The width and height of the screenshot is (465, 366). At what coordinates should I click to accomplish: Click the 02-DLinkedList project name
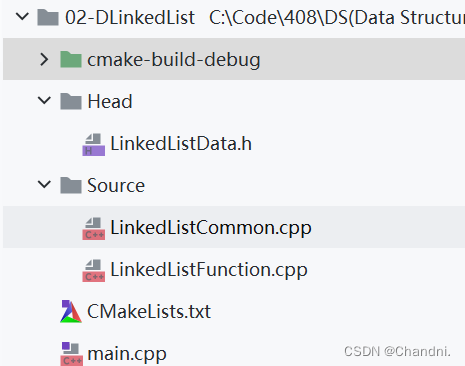click(x=130, y=17)
